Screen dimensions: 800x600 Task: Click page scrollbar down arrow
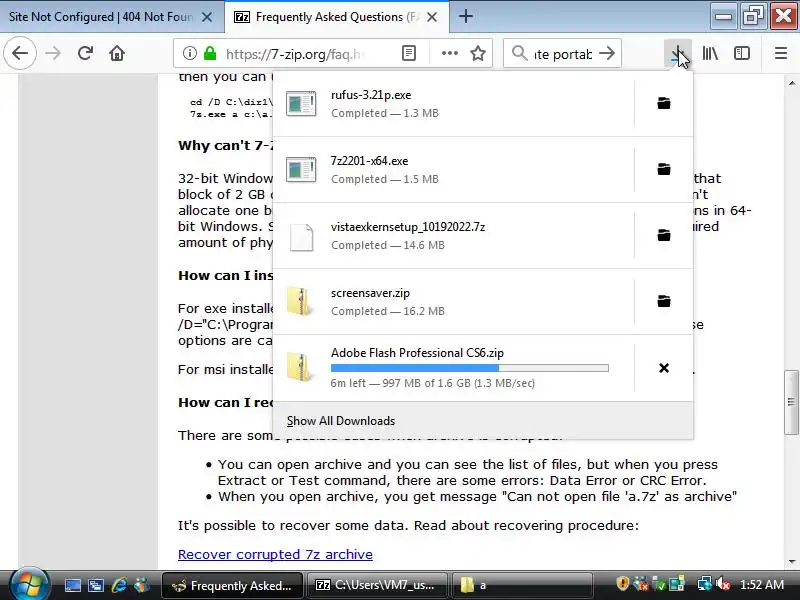pos(792,562)
